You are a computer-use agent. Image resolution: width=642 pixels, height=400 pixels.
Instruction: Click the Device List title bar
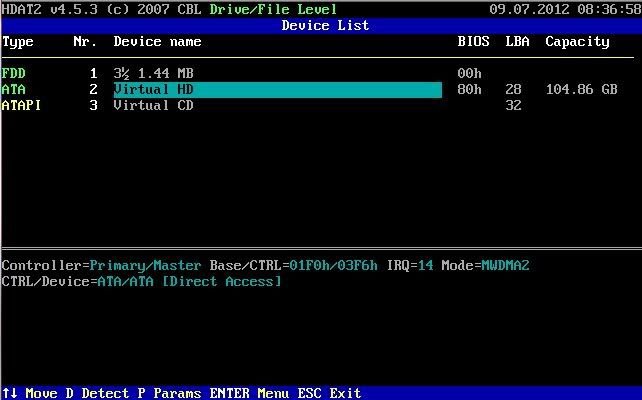321,25
